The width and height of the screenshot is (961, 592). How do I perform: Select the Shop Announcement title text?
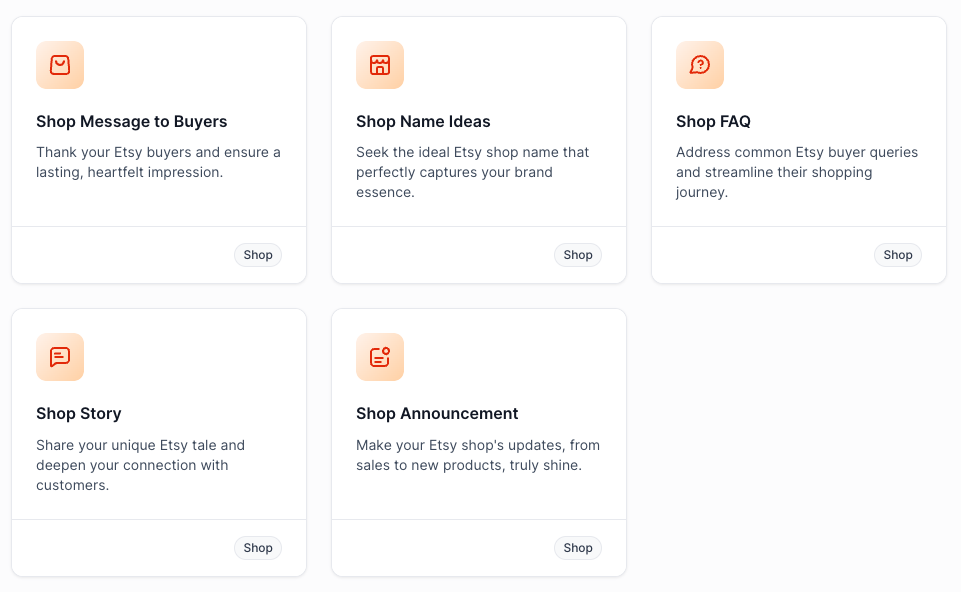(x=437, y=413)
